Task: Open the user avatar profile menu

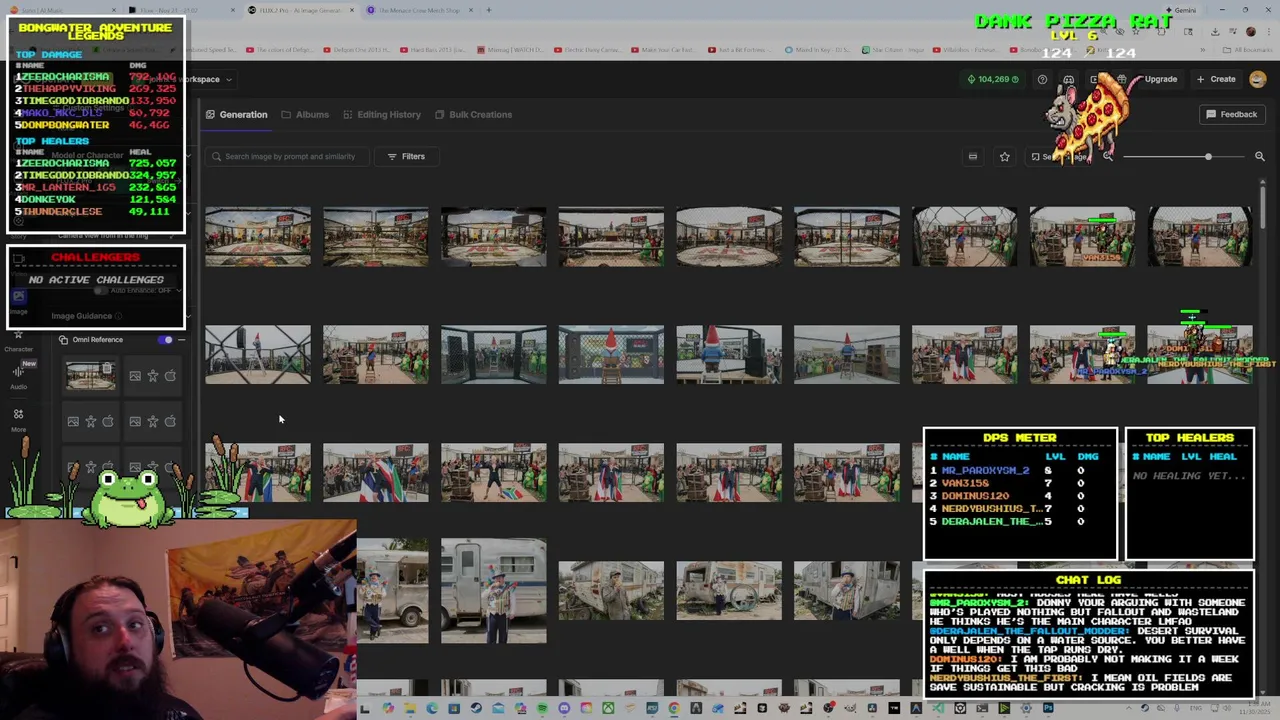Action: click(1258, 79)
